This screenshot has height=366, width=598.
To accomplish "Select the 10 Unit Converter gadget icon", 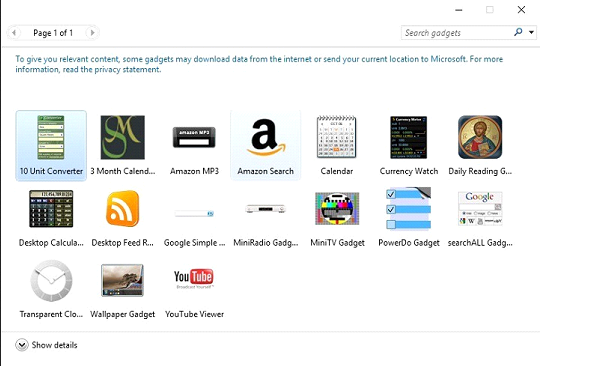I will coord(51,137).
